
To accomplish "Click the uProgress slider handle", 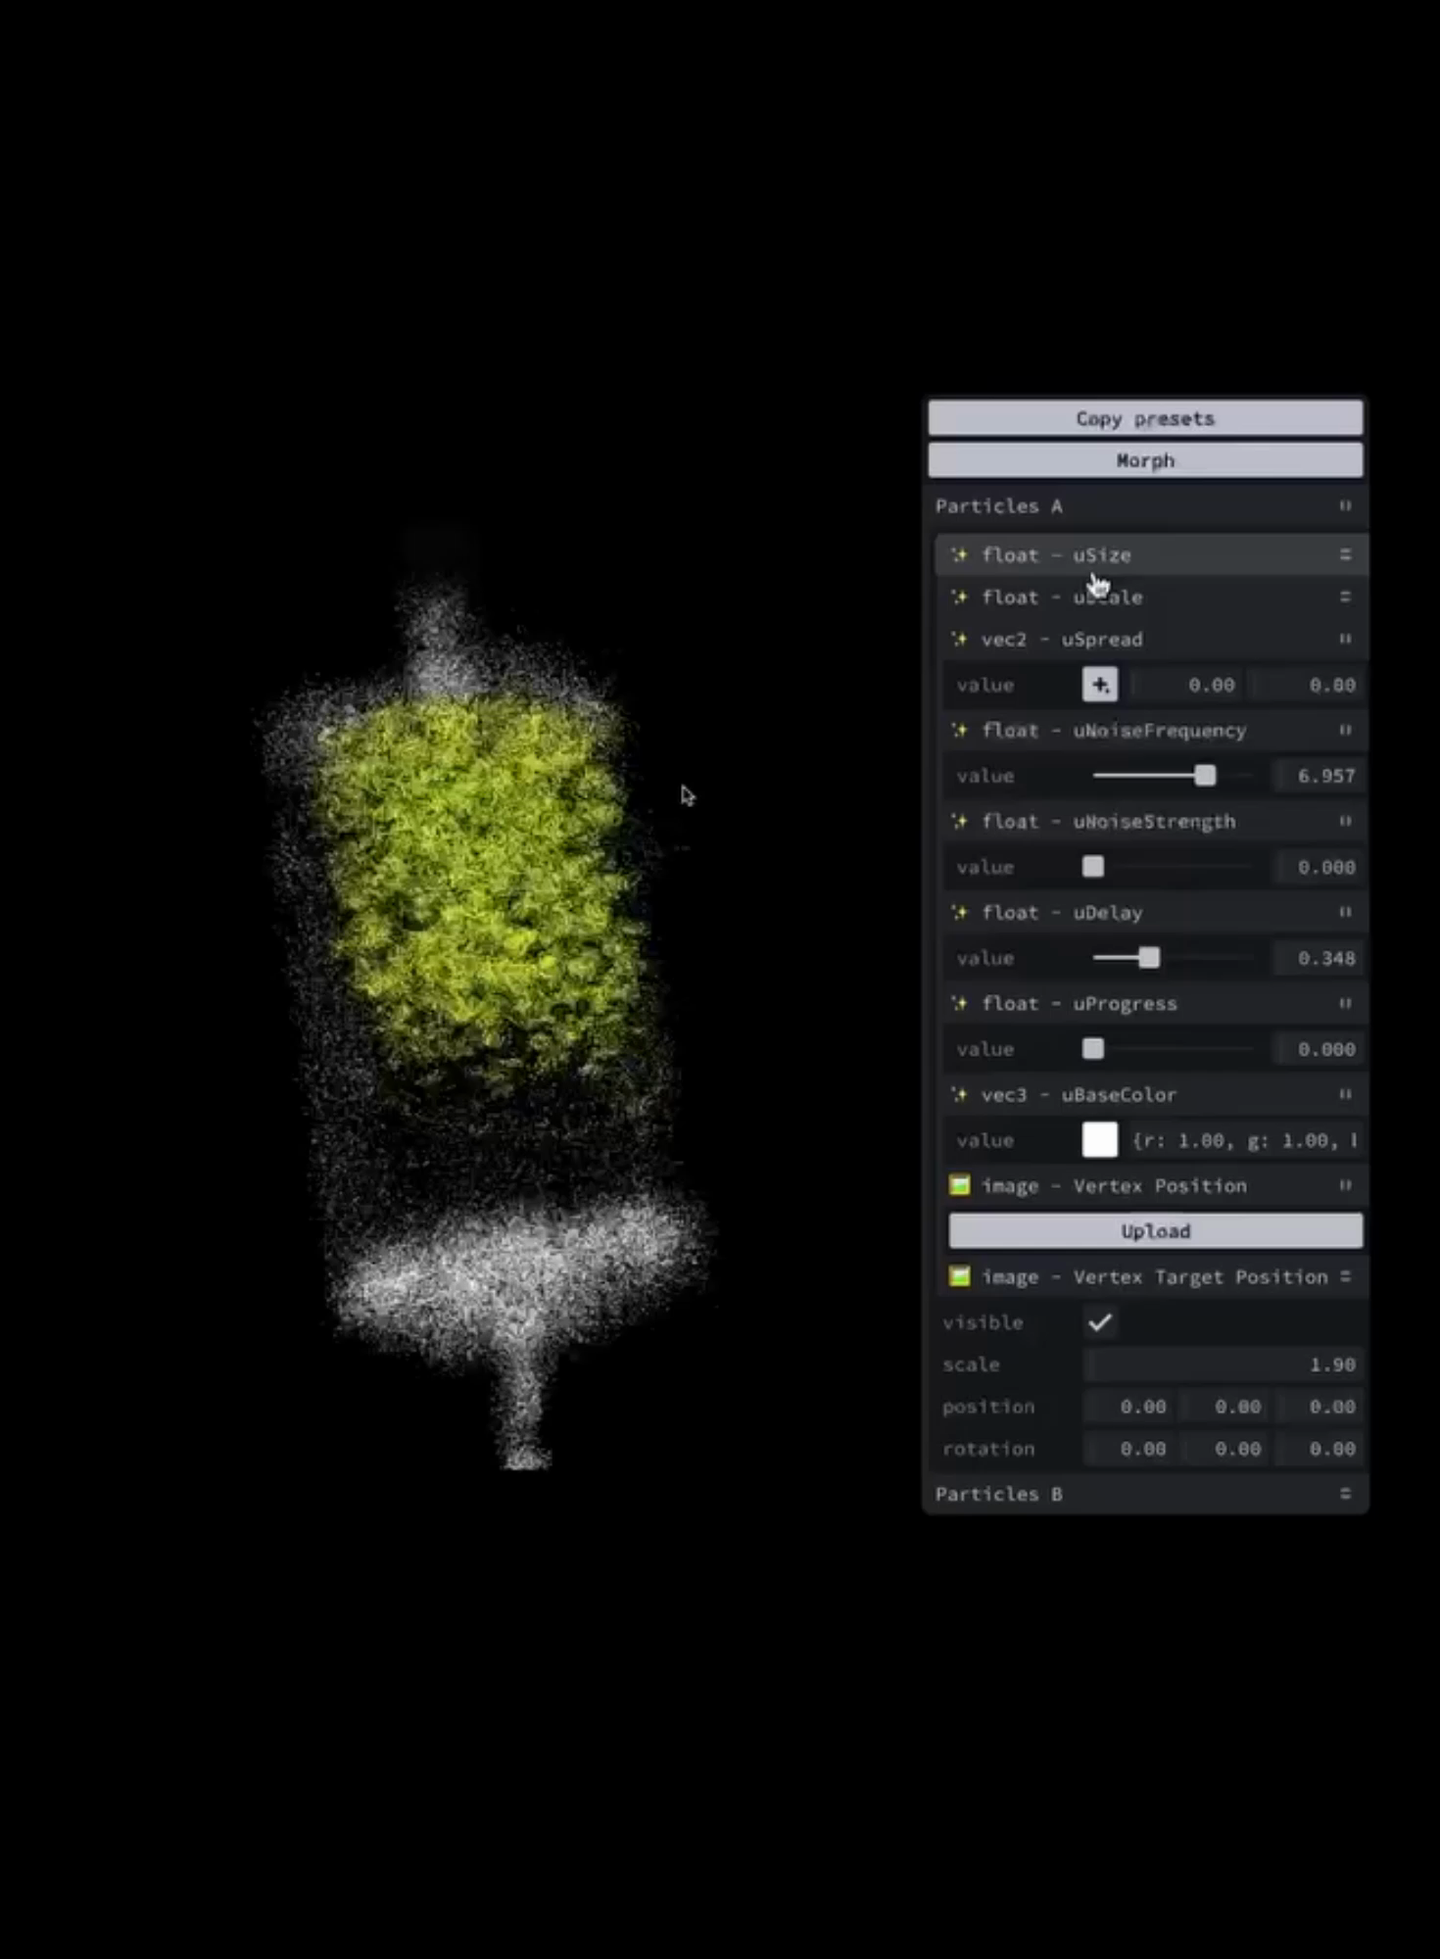I will pos(1093,1048).
